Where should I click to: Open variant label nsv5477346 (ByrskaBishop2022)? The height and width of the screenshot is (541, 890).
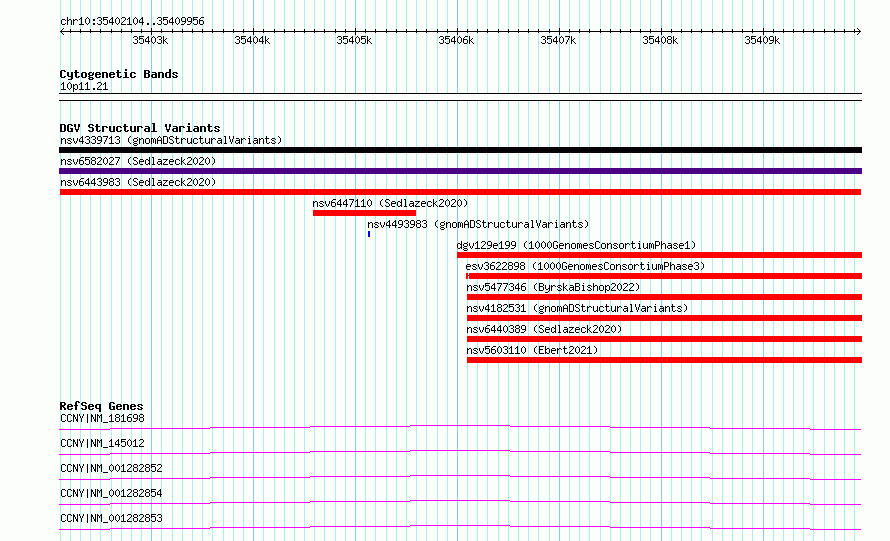[553, 287]
